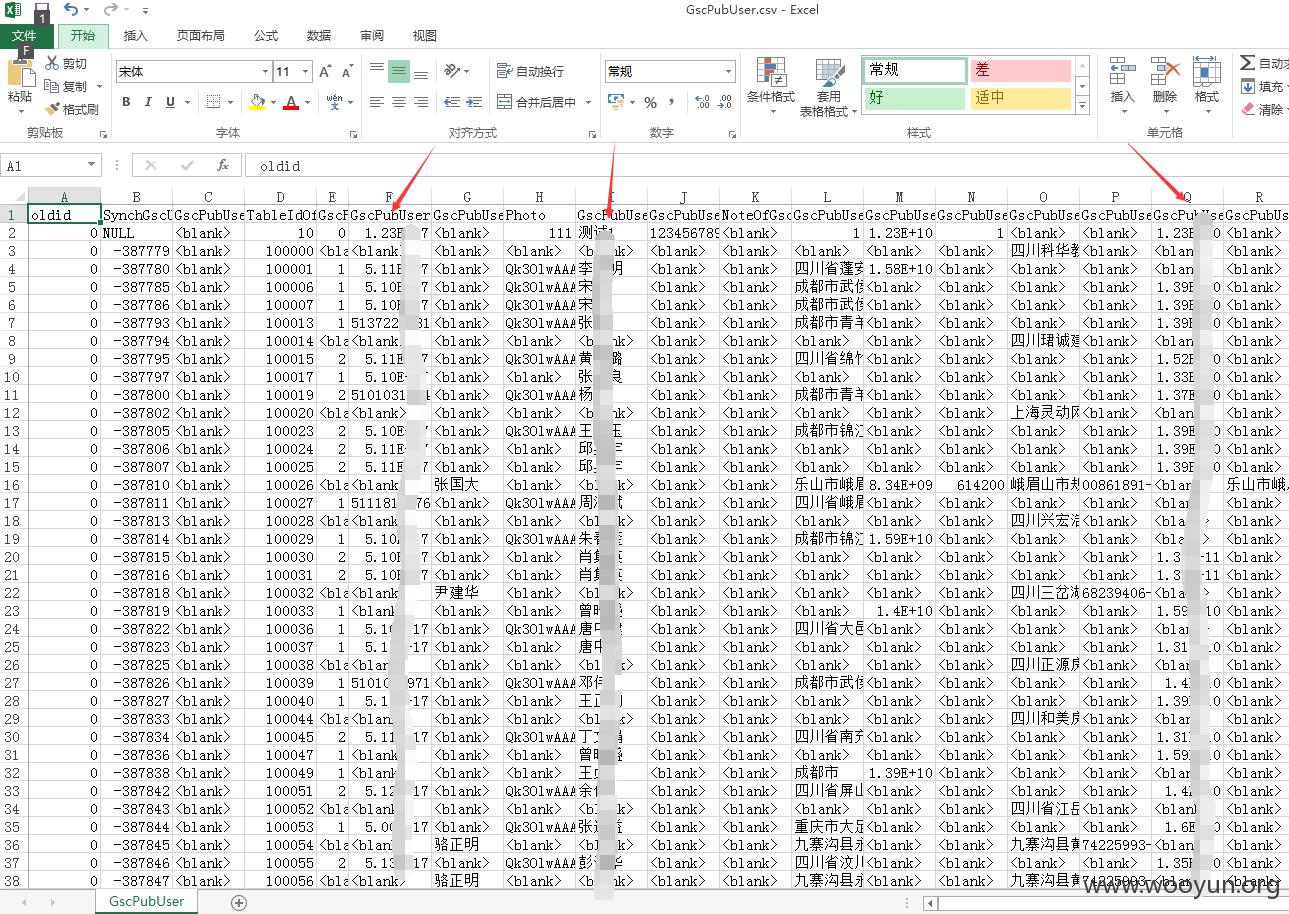Add a new sheet with plus icon
This screenshot has width=1289, height=914.
(239, 902)
